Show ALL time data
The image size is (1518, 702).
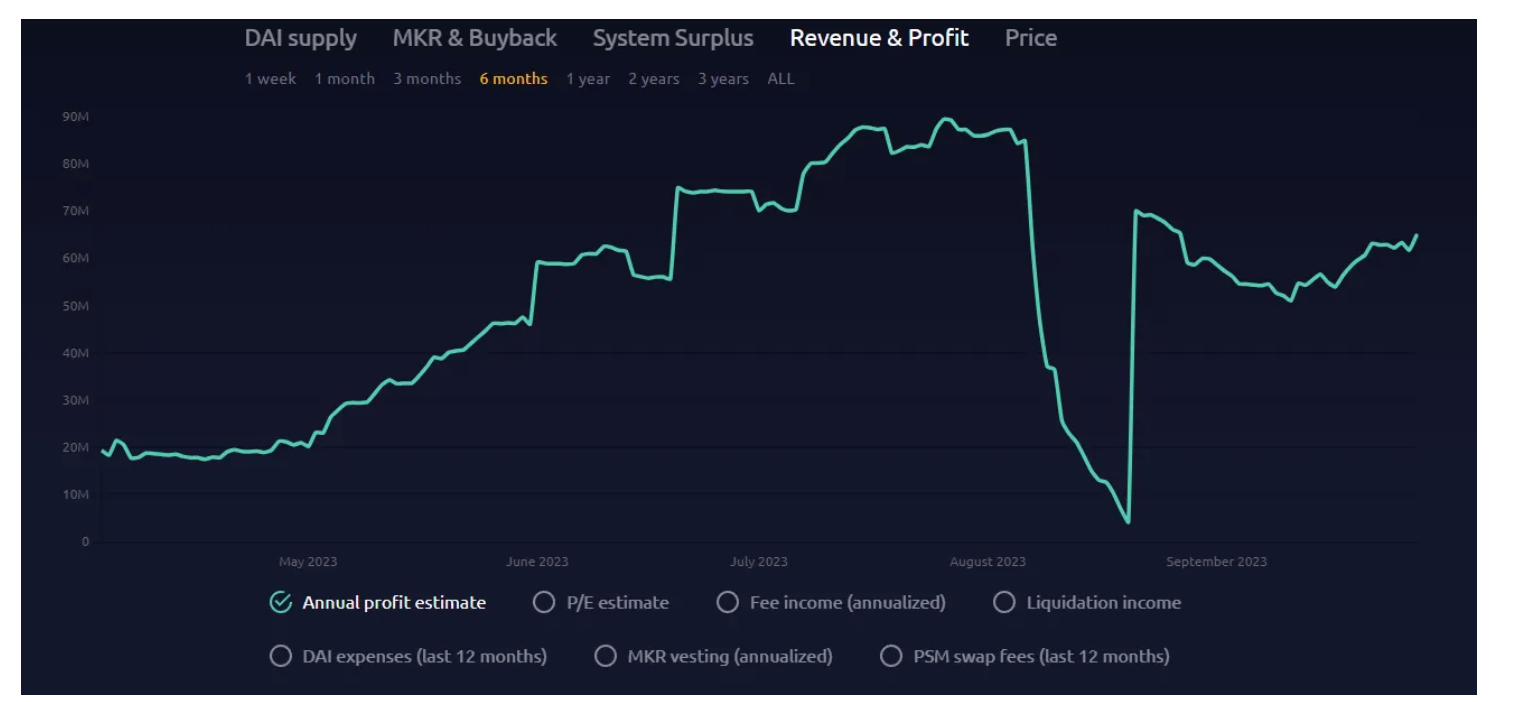pyautogui.click(x=781, y=79)
